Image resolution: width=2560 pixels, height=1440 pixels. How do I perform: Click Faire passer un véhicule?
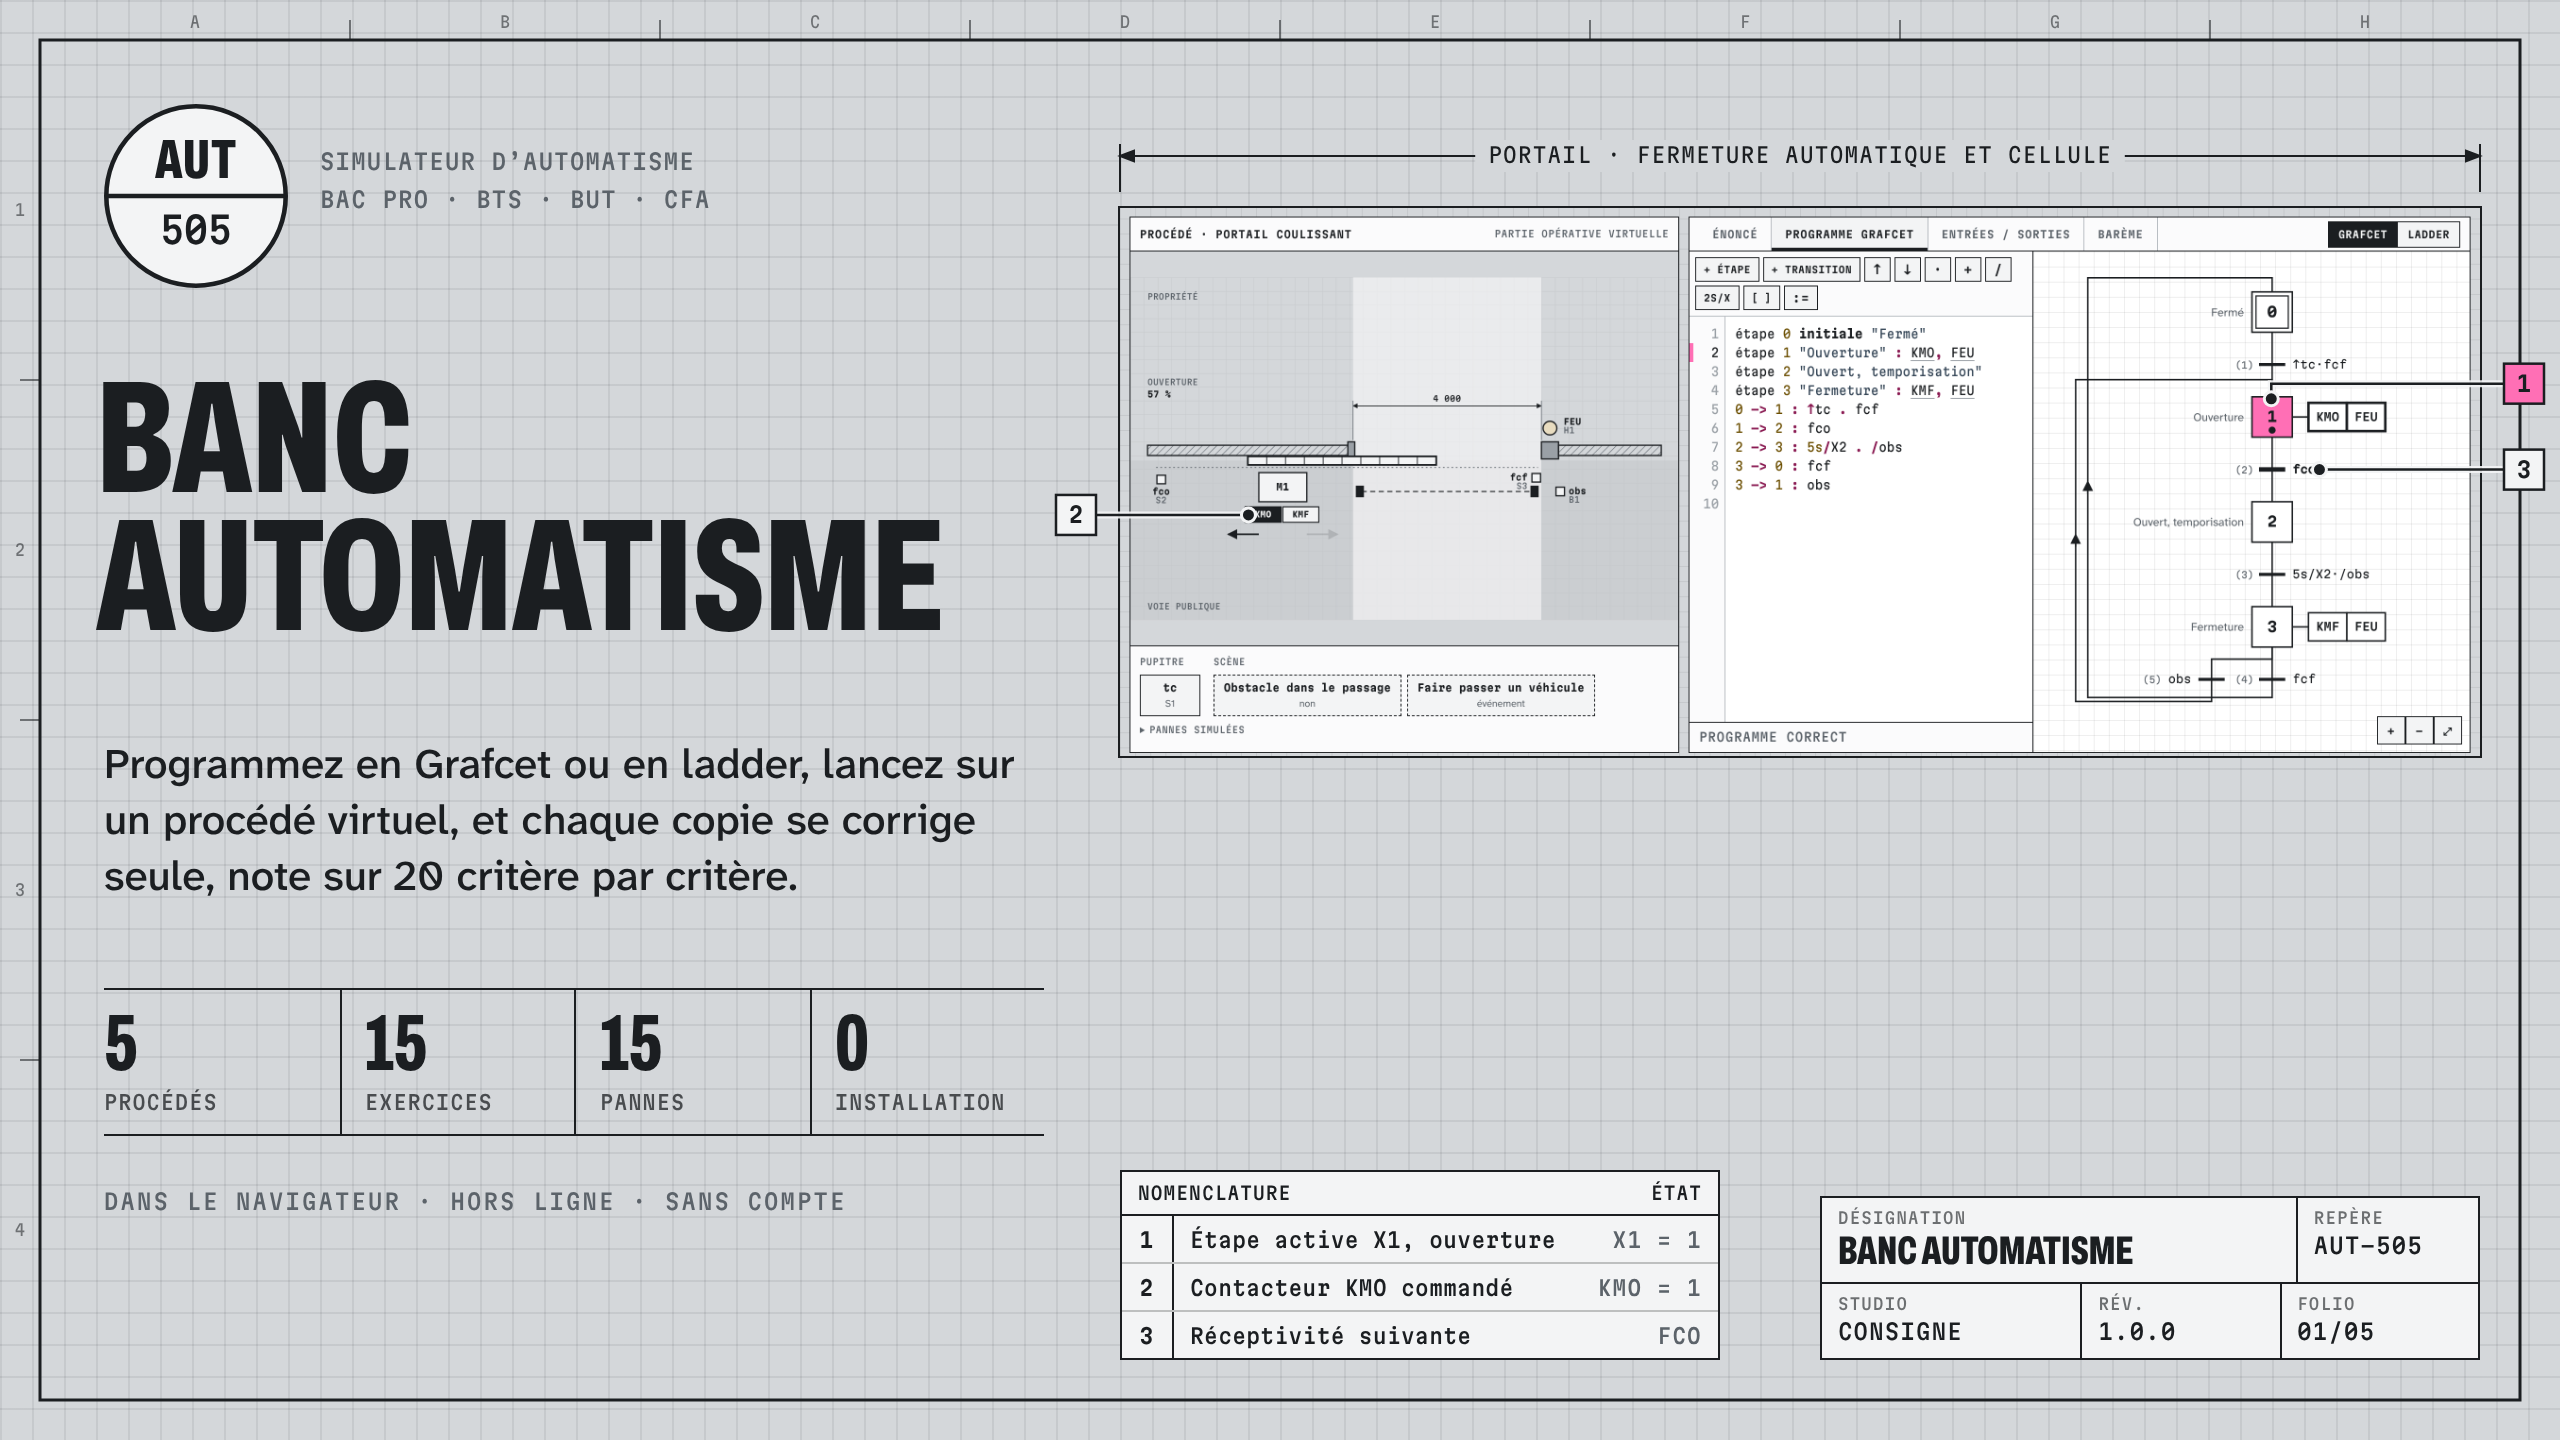(x=1500, y=695)
